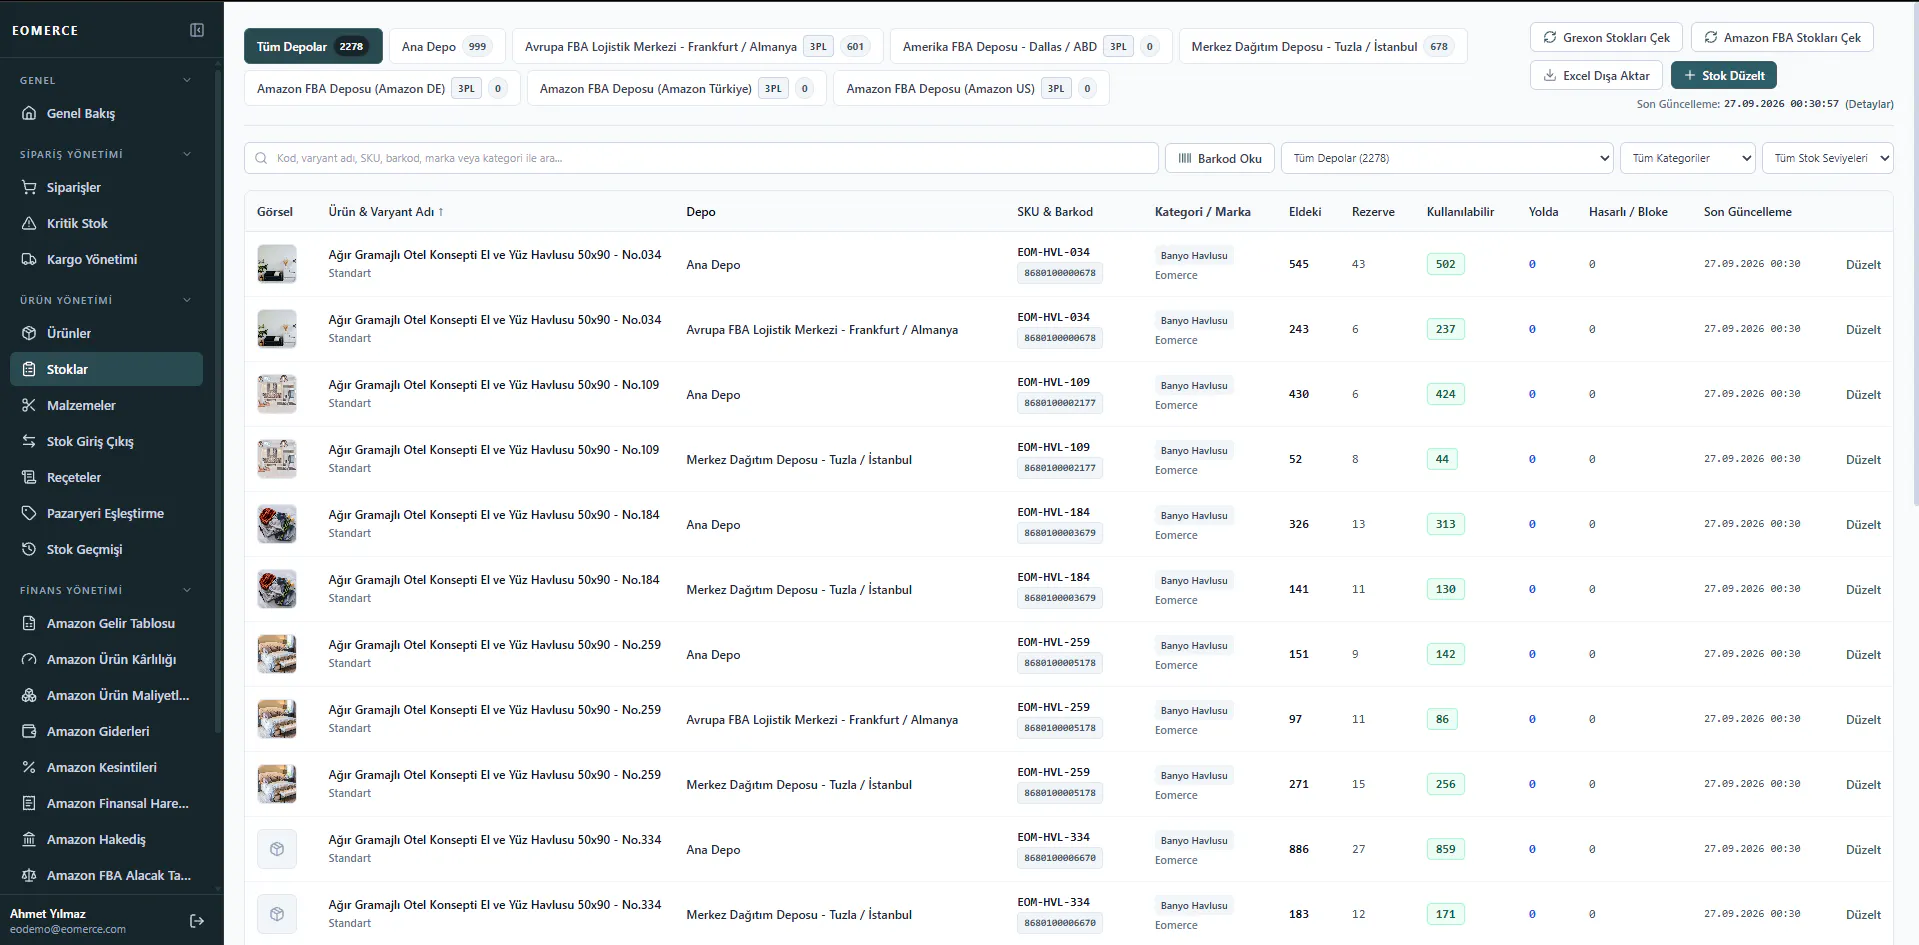
Task: Collapse ÜRÜN YÖNETİMİ section
Action: pyautogui.click(x=186, y=300)
